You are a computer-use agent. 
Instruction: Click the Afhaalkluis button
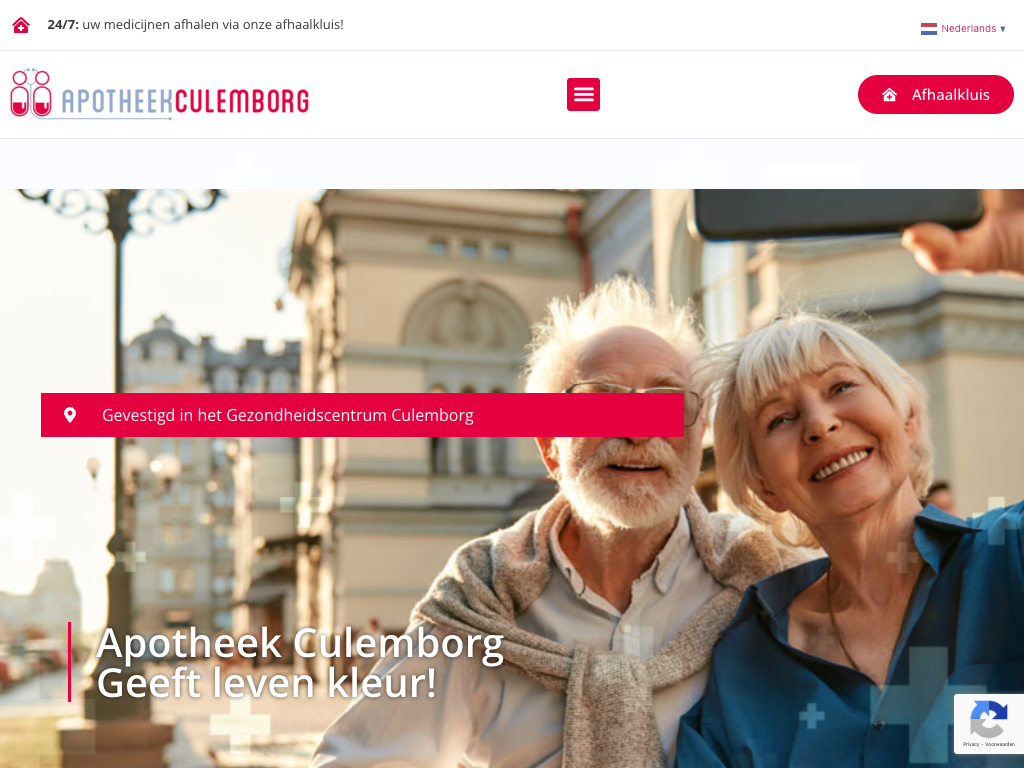[935, 95]
